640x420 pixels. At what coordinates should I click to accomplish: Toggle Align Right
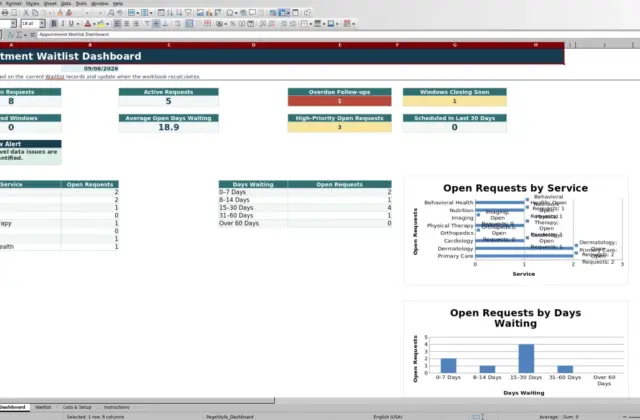click(136, 24)
